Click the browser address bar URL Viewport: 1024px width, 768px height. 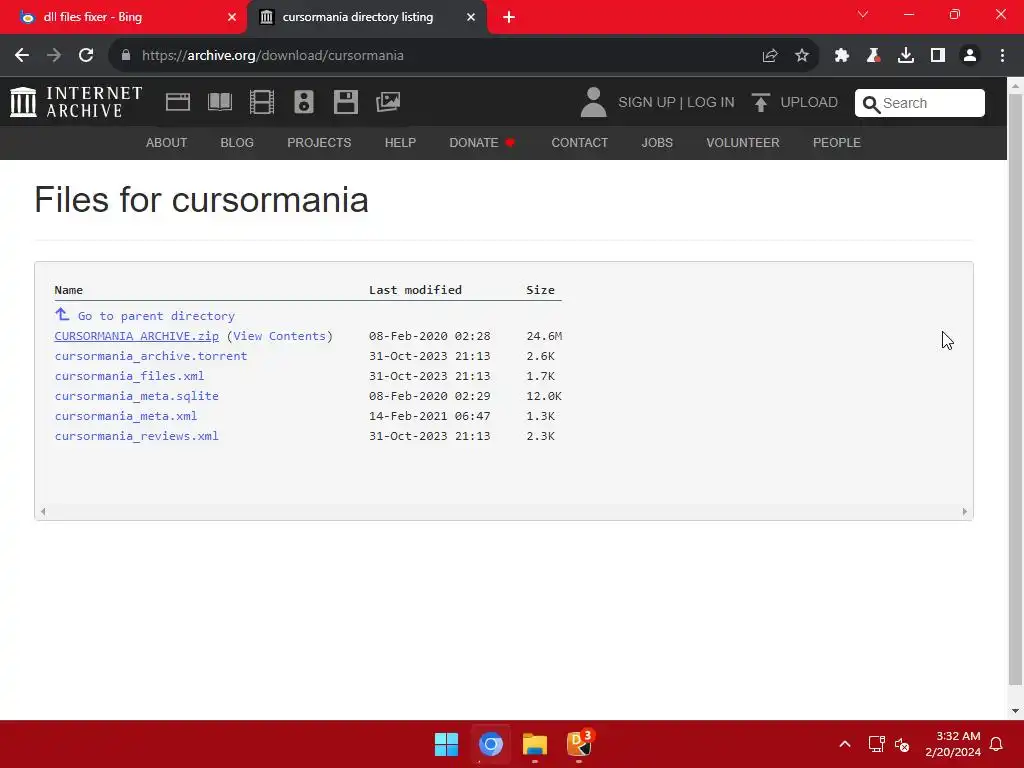click(272, 56)
